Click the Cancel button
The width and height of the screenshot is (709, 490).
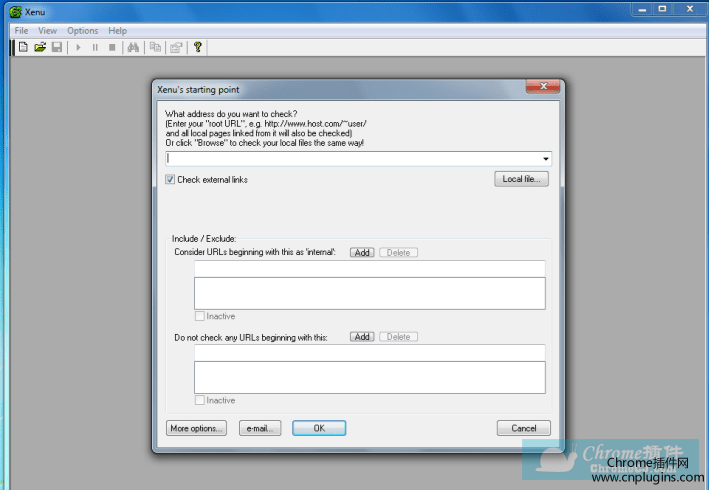click(x=524, y=428)
